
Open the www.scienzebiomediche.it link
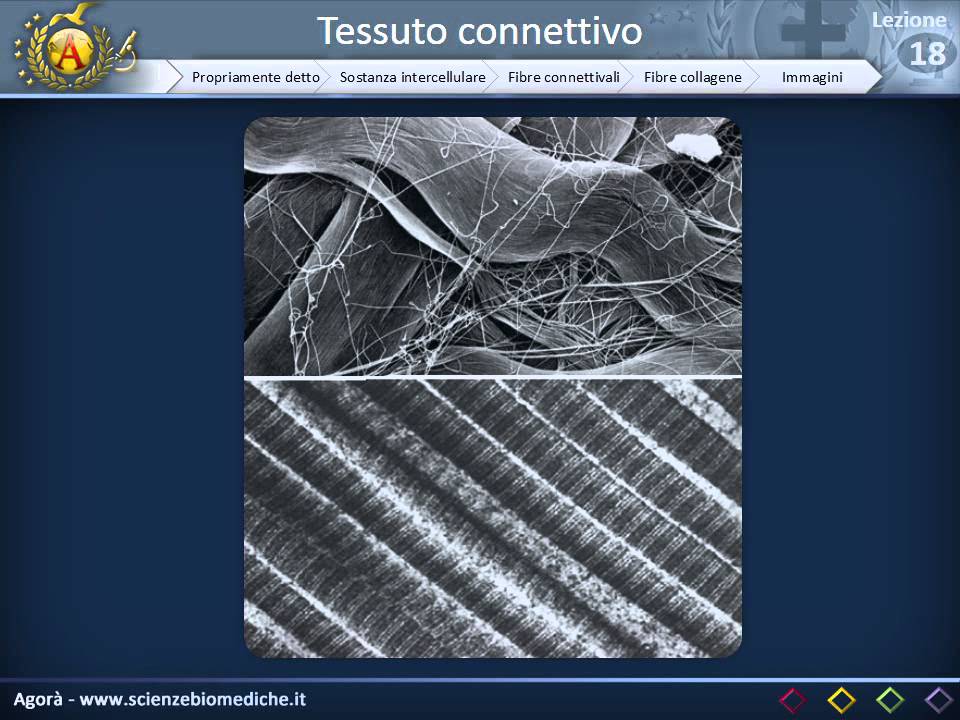192,699
